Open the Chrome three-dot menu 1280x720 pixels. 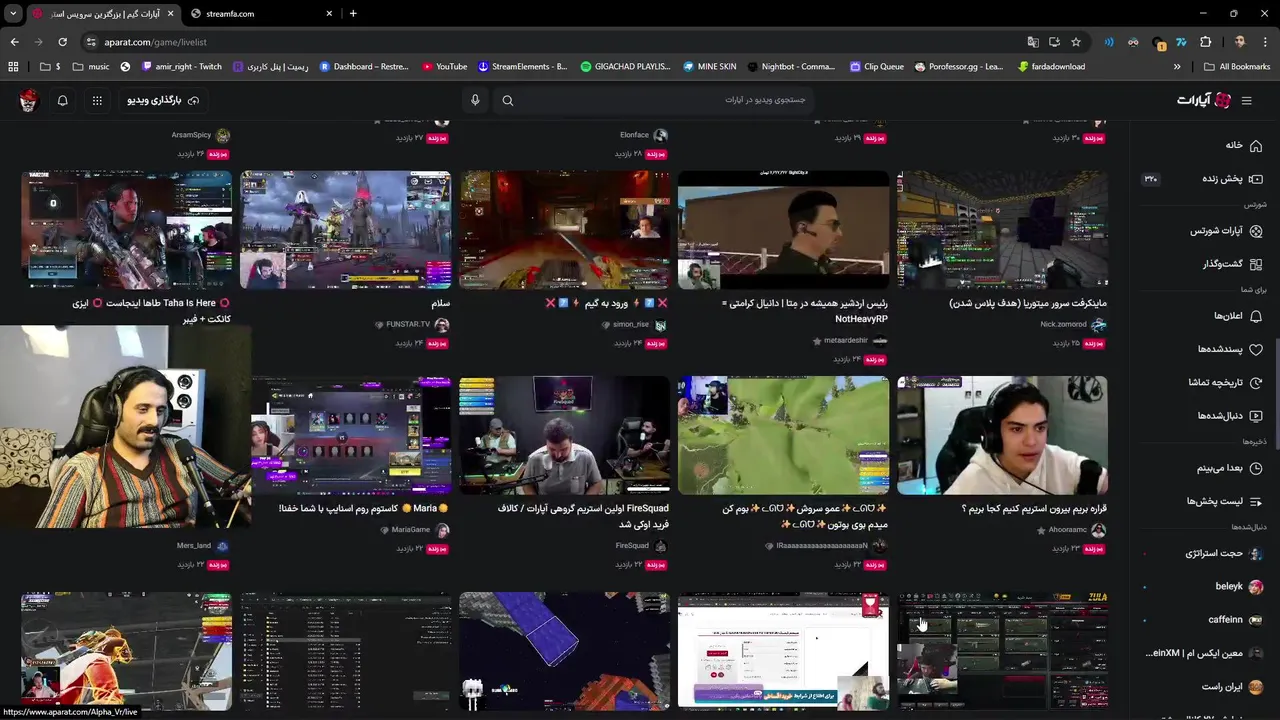1266,42
